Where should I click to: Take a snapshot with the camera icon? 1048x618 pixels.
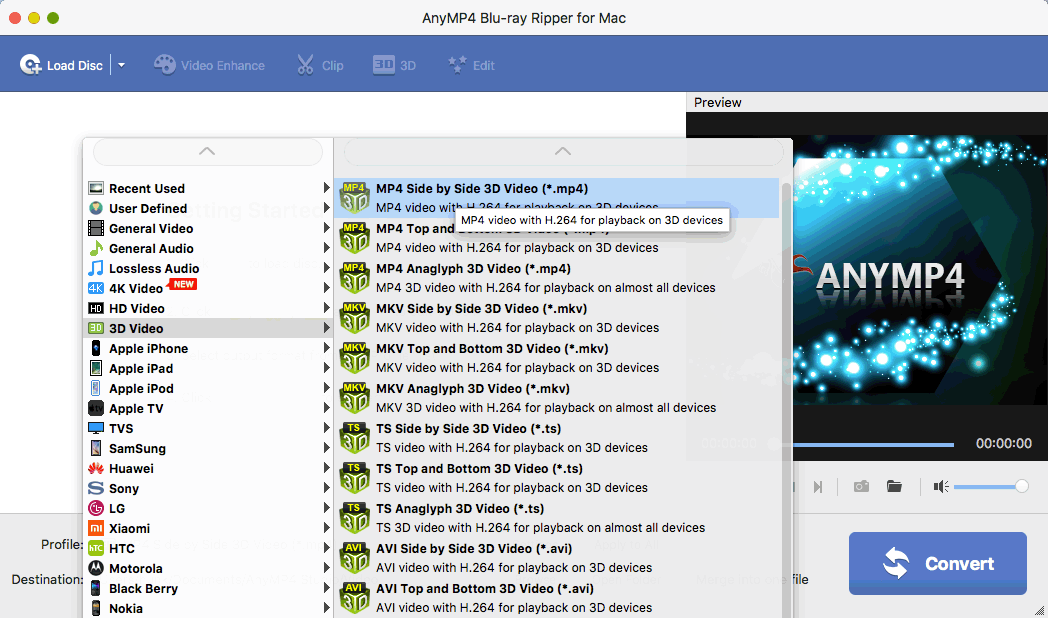tap(862, 486)
